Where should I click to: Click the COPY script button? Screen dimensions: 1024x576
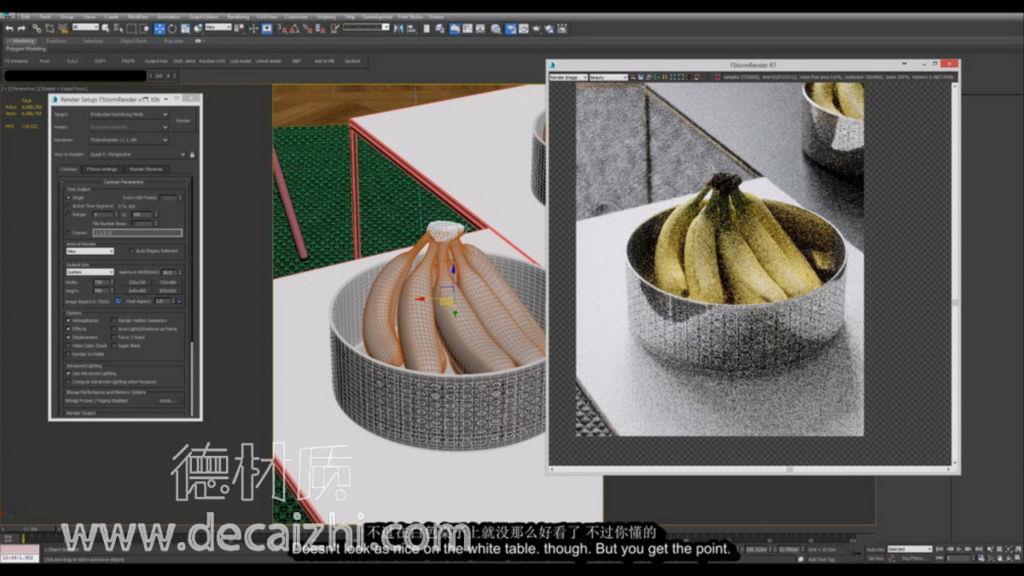pos(100,61)
